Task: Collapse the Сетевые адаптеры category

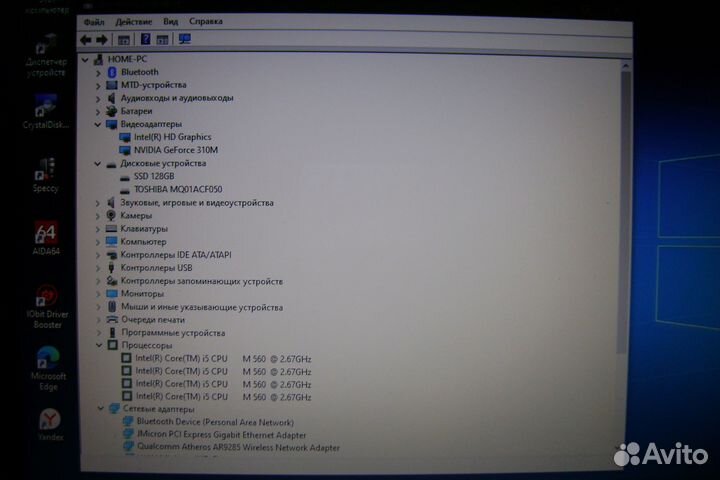Action: (x=101, y=408)
